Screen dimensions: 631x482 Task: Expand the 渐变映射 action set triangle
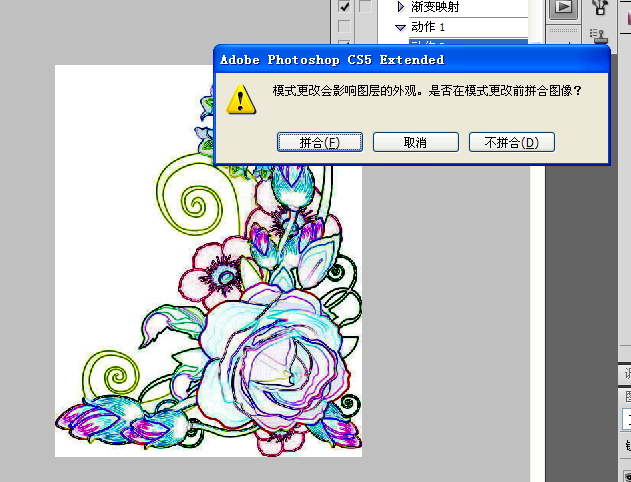400,6
